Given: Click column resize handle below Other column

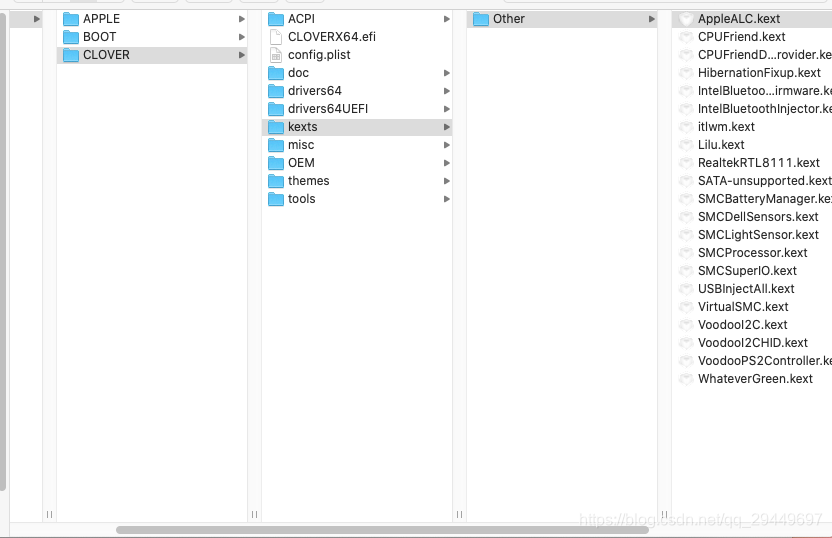Looking at the screenshot, I should point(664,515).
